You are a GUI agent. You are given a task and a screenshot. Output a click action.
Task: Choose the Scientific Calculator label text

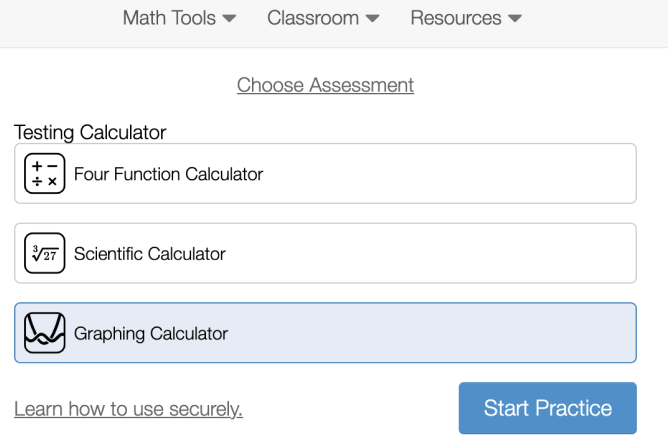pyautogui.click(x=149, y=253)
